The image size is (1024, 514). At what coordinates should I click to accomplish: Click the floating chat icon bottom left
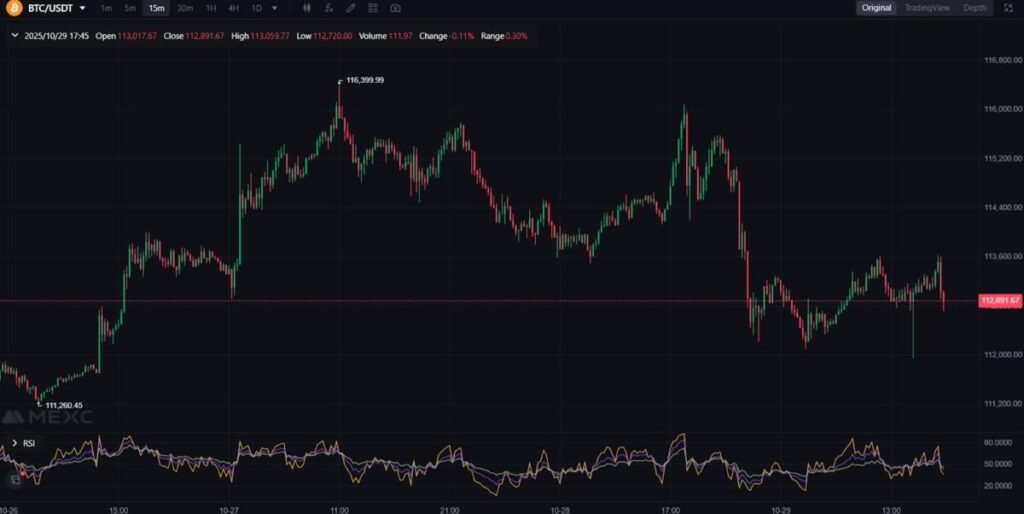[x=15, y=480]
